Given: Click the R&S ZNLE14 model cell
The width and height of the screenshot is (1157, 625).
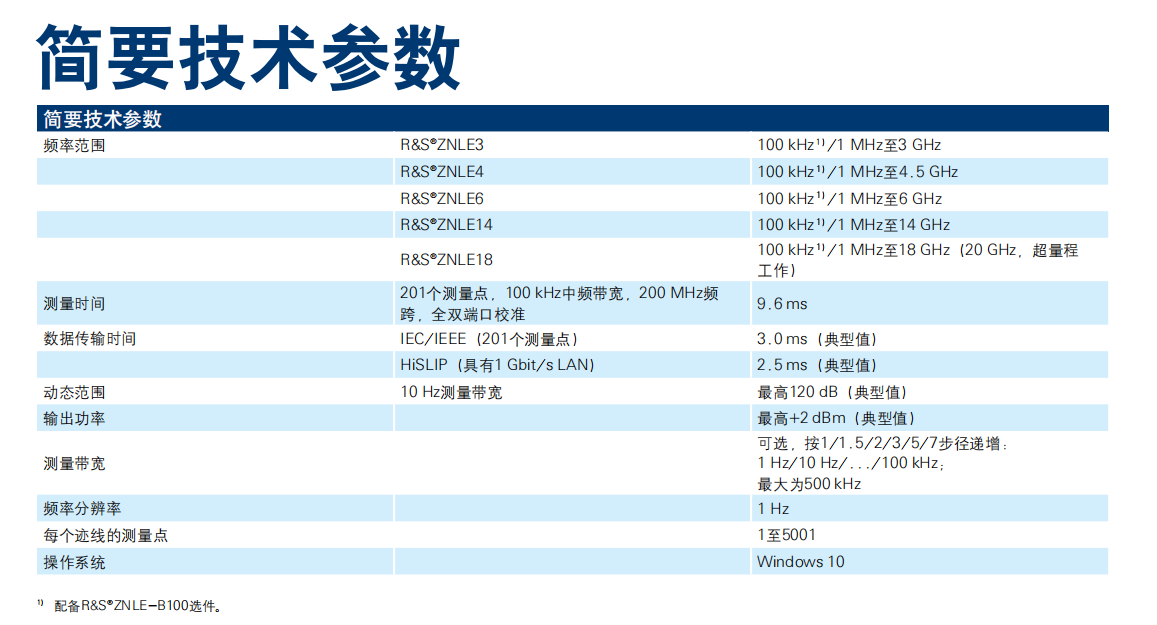Looking at the screenshot, I should point(446,225).
